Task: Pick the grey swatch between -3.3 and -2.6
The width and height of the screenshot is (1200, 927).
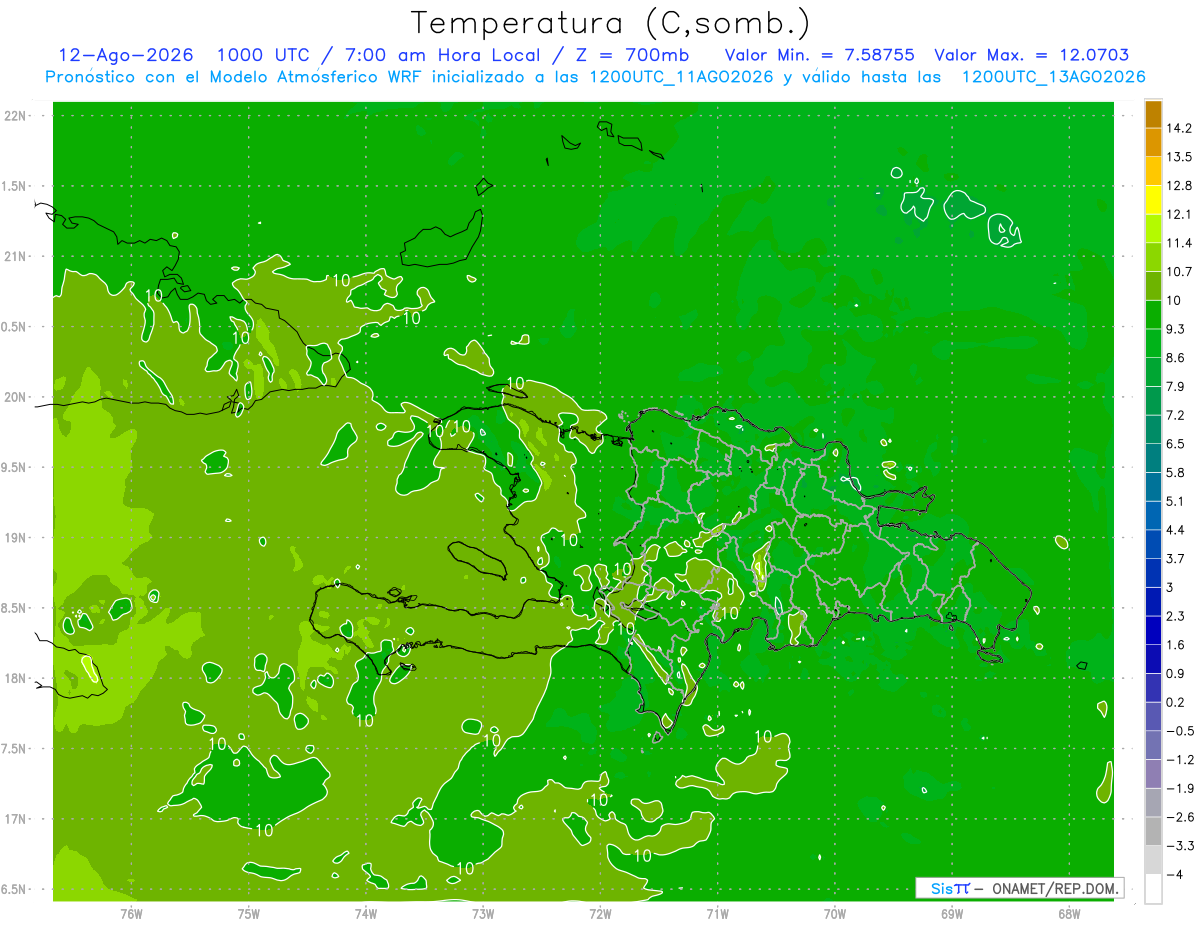Action: [x=1152, y=831]
